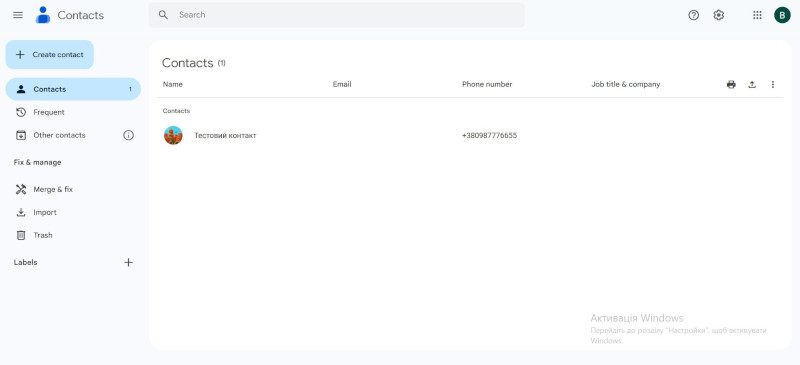
Task: Print the contacts list
Action: [x=731, y=84]
